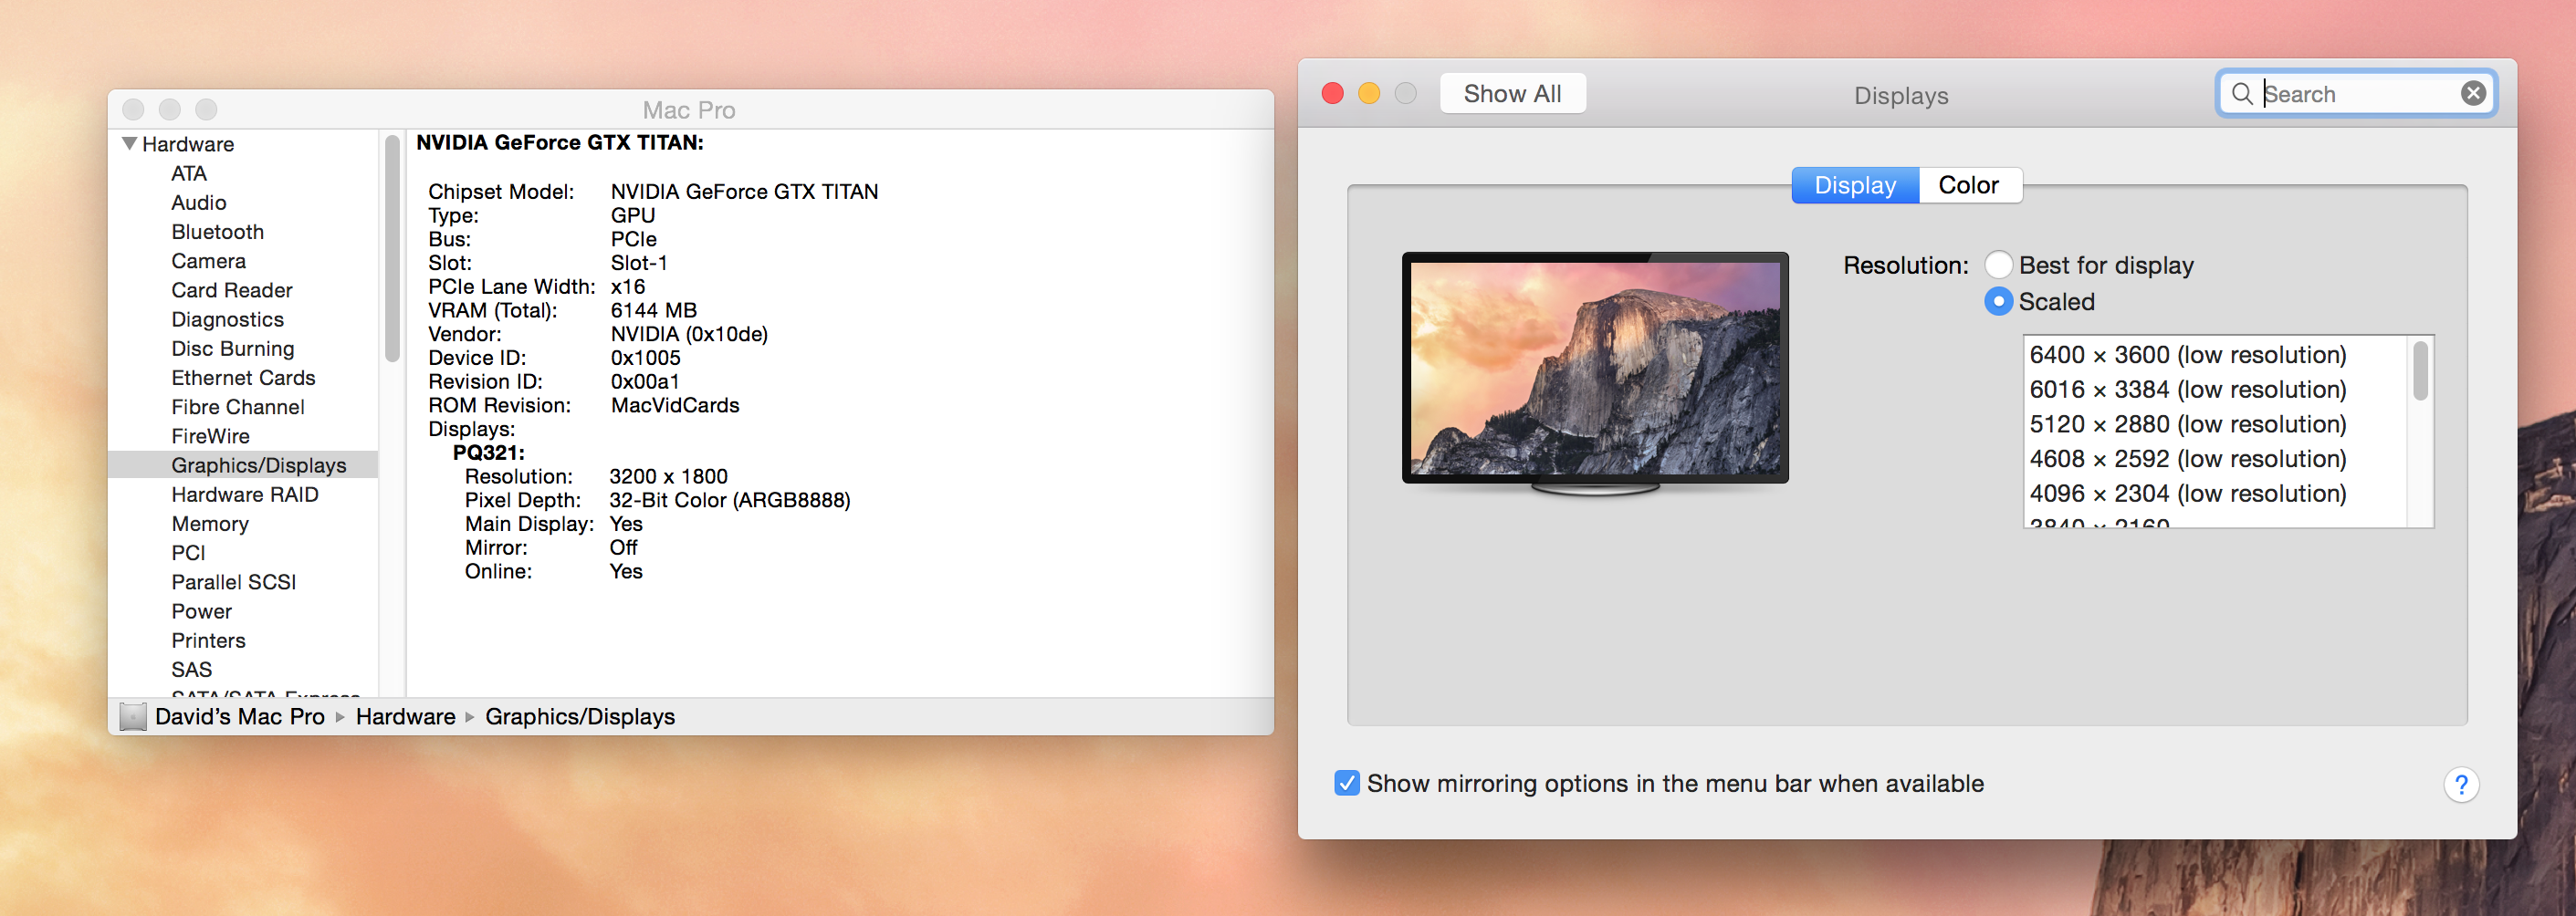
Task: Select Power in the sidebar
Action: (x=201, y=611)
